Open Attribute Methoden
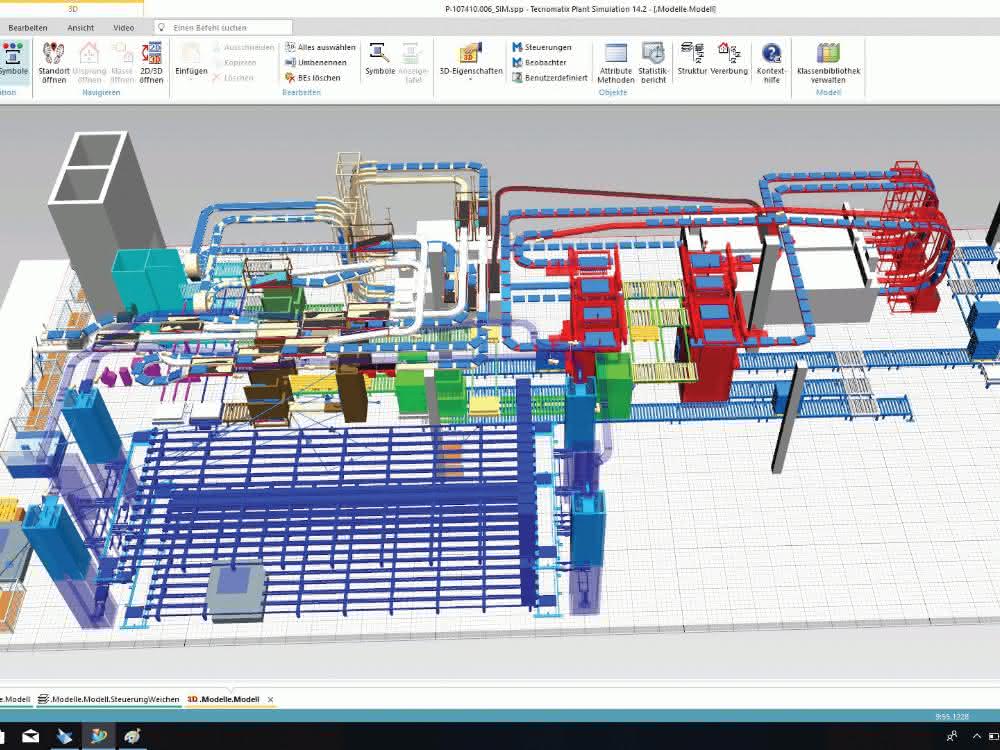Image resolution: width=1000 pixels, height=750 pixels. point(615,62)
